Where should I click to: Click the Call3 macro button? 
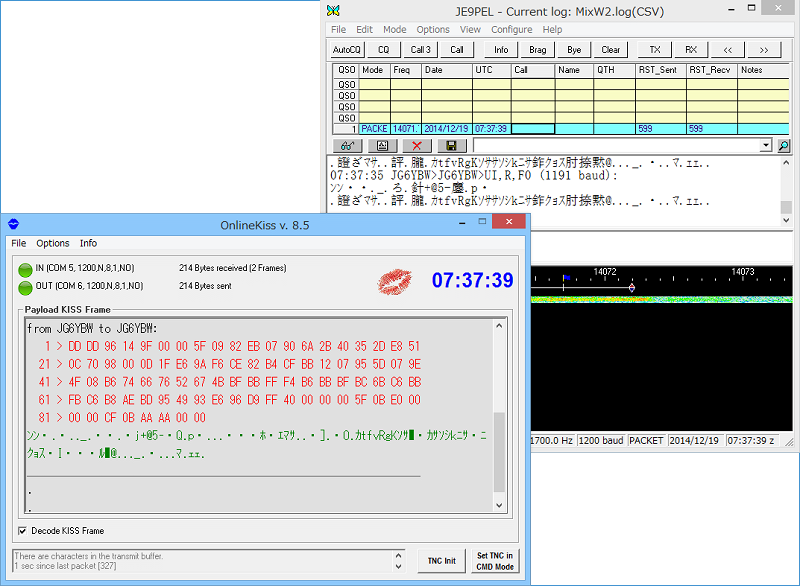[420, 50]
